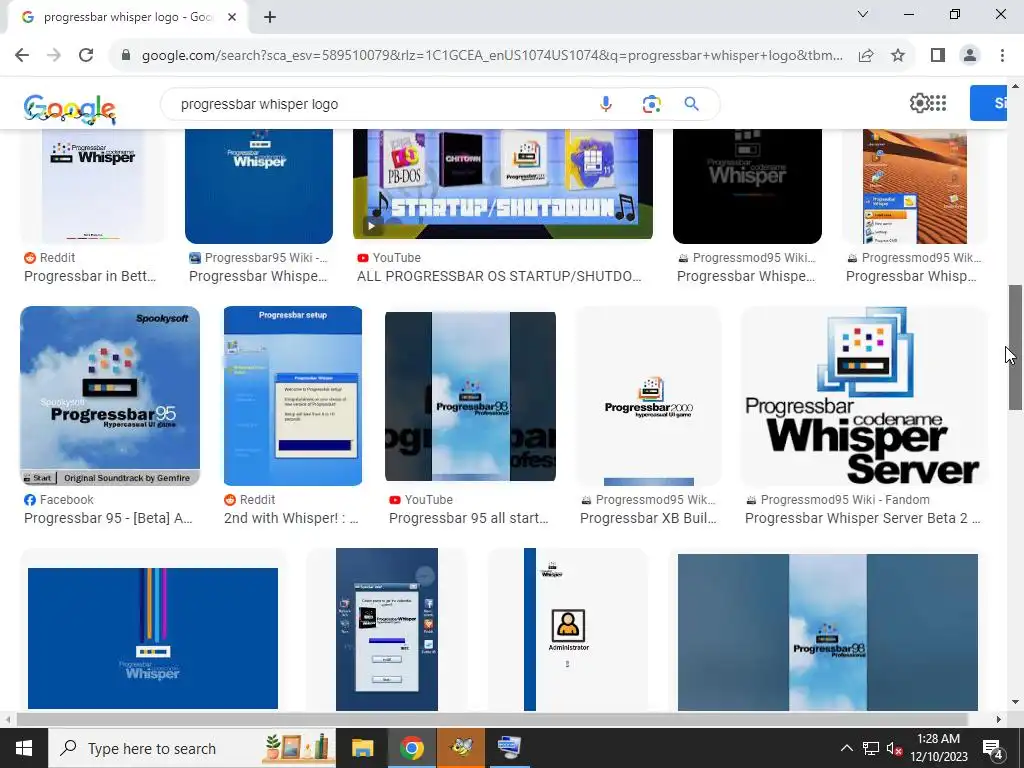Viewport: 1024px width, 768px height.
Task: Open Facebook Progressbar 95 [Beta] link
Action: tap(108, 519)
